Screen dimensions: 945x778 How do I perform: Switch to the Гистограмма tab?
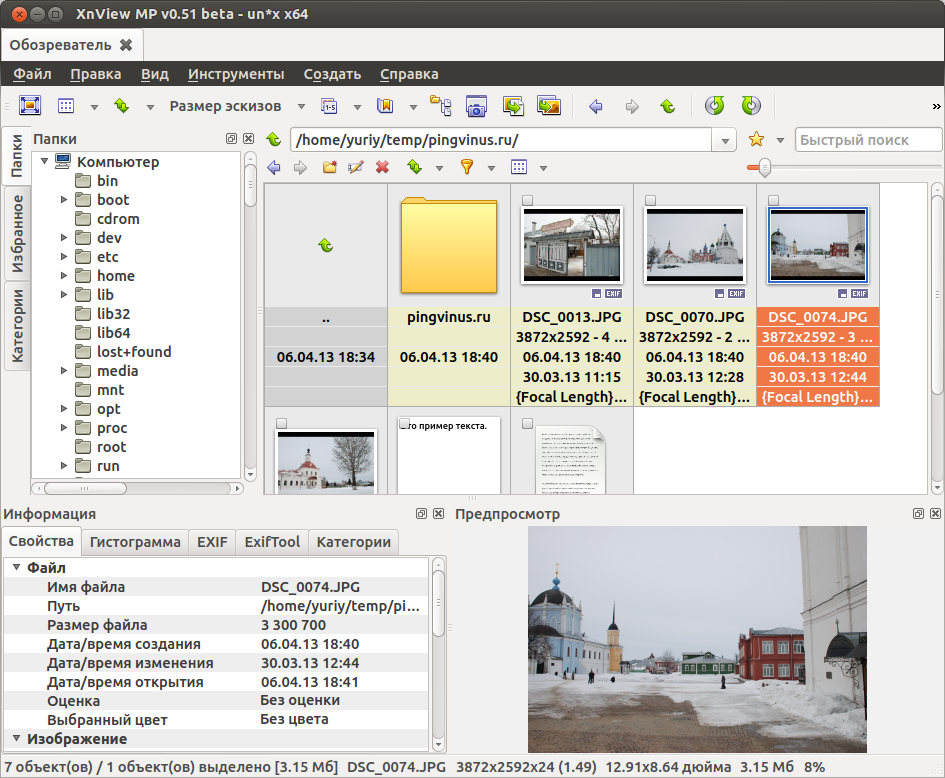pos(135,542)
